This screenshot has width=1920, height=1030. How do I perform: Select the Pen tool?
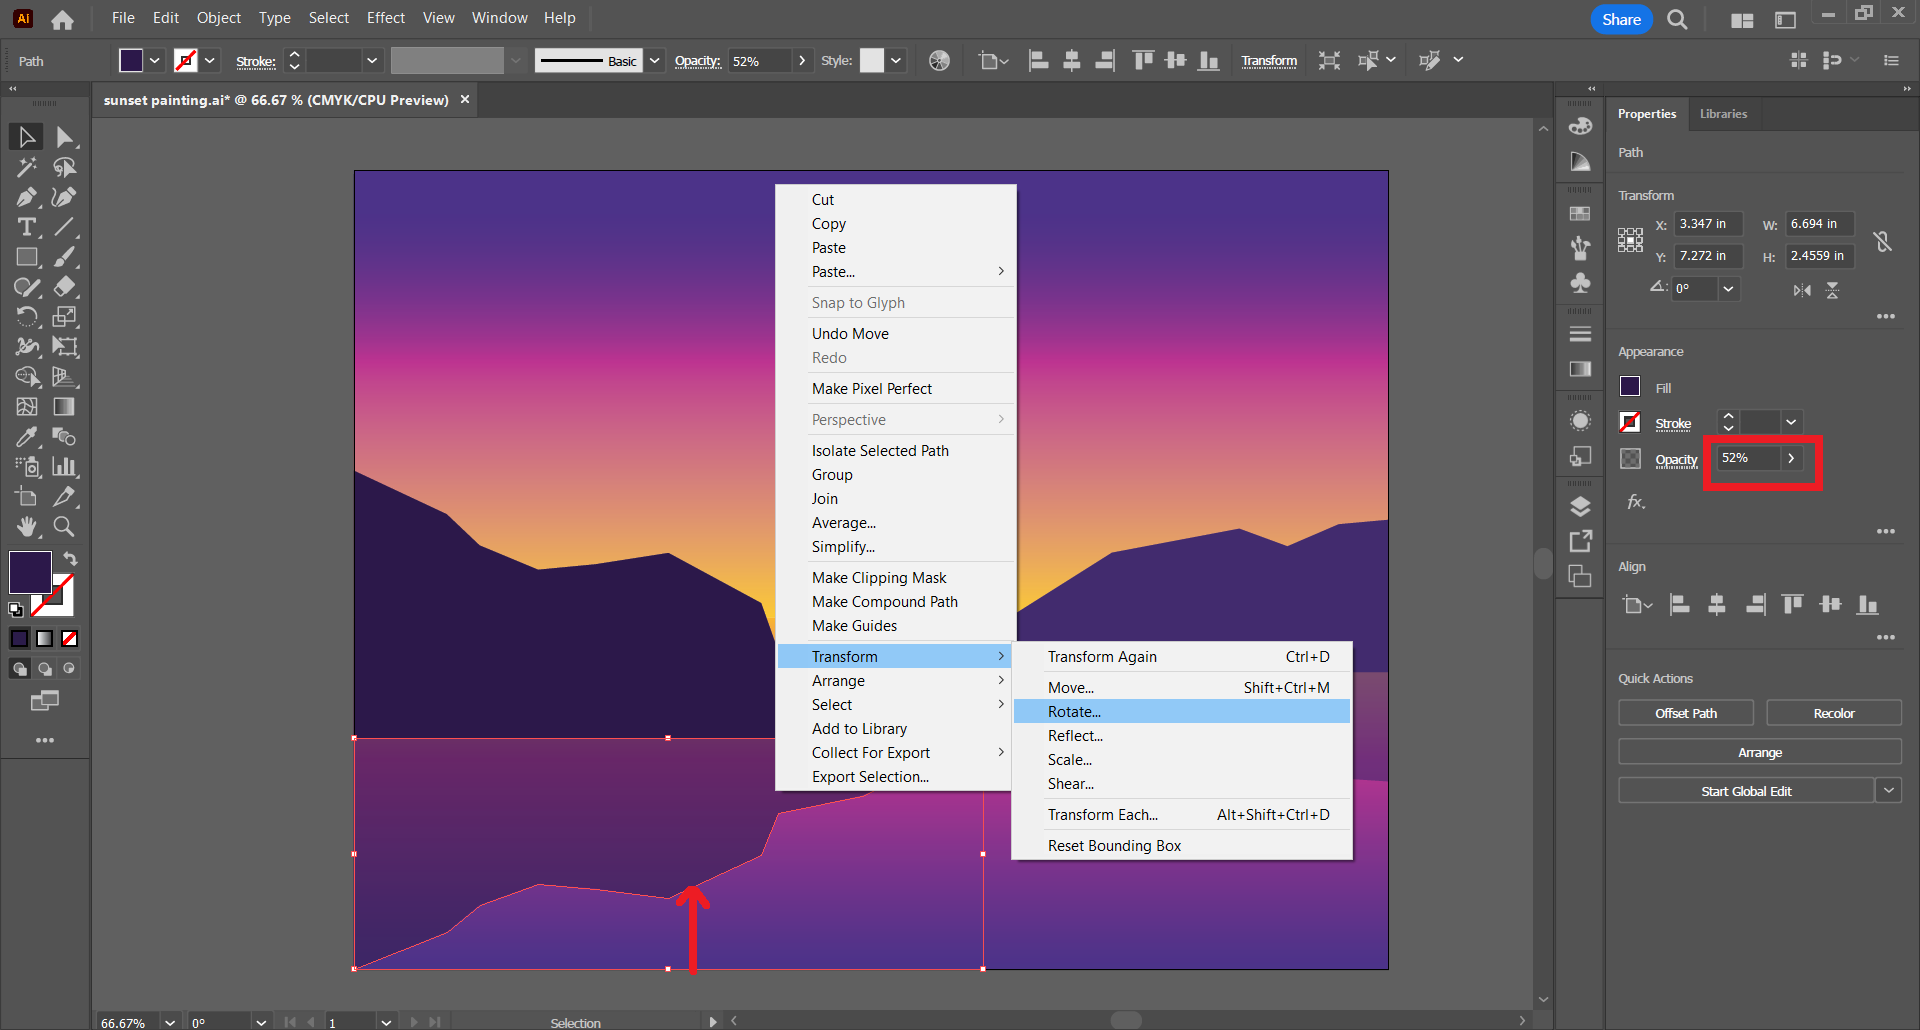(26, 197)
